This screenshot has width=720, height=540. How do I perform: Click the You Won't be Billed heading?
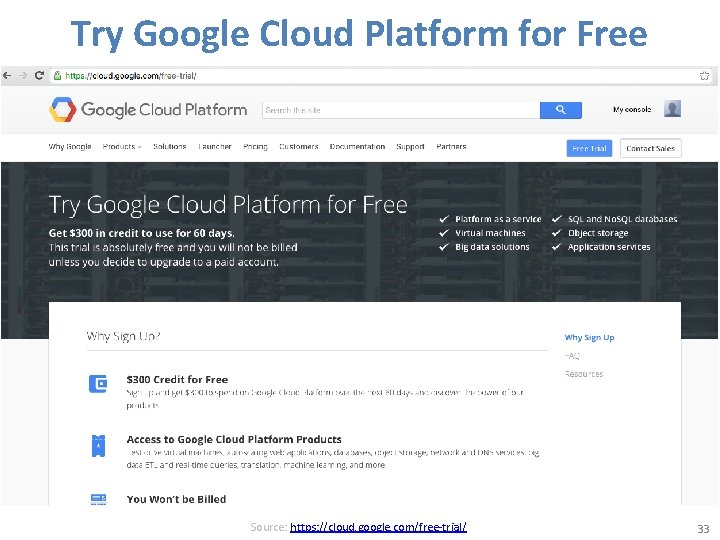(176, 499)
